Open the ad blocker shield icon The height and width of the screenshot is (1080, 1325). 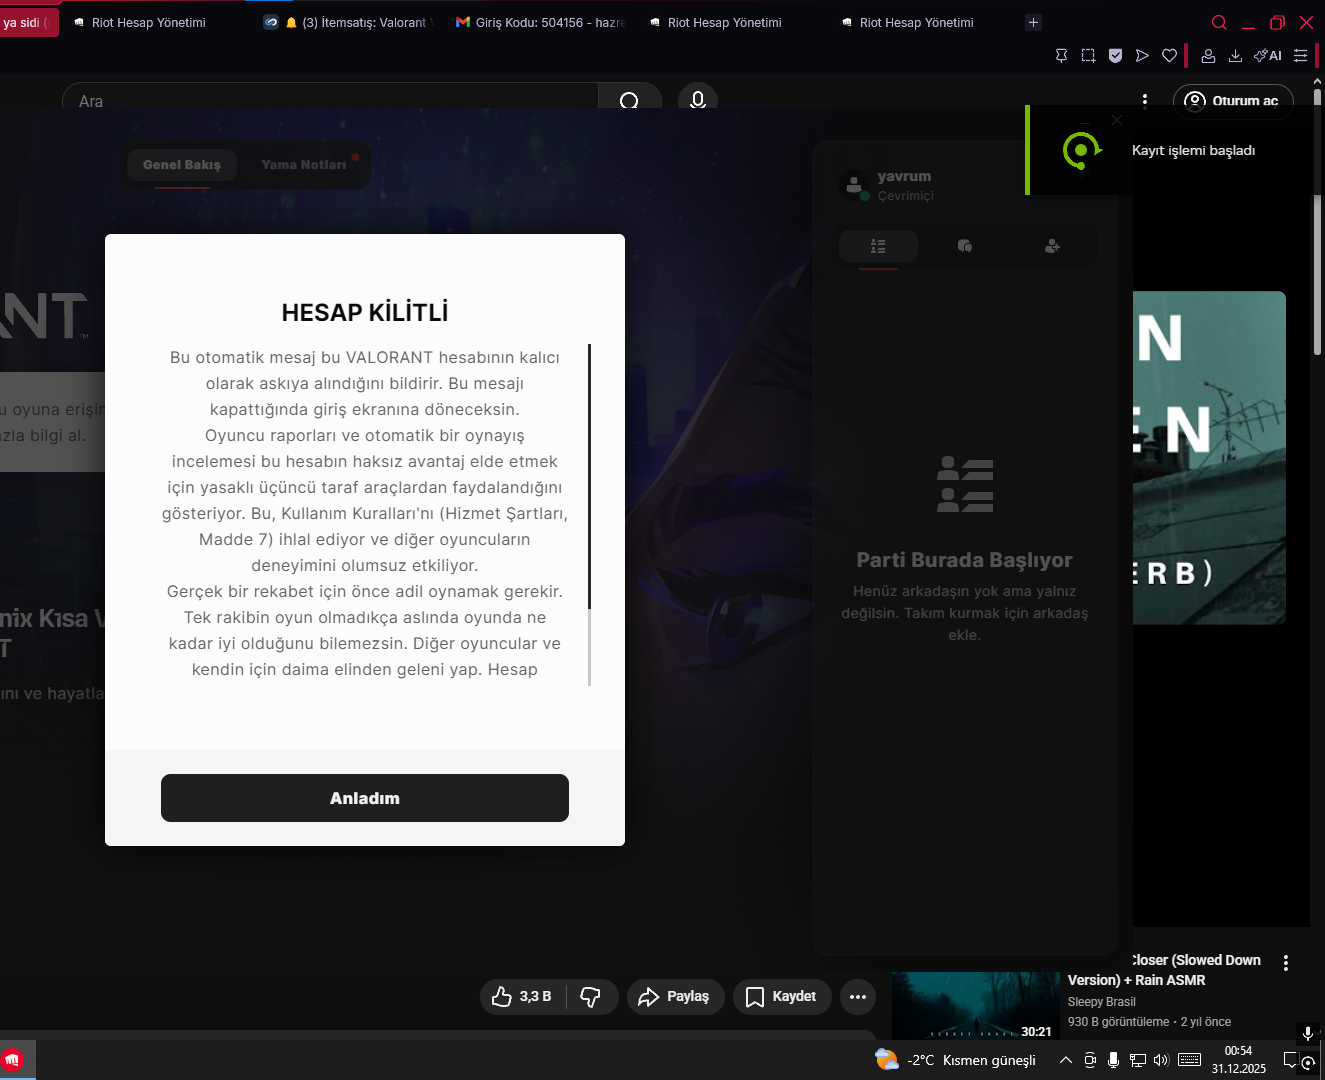(1116, 56)
